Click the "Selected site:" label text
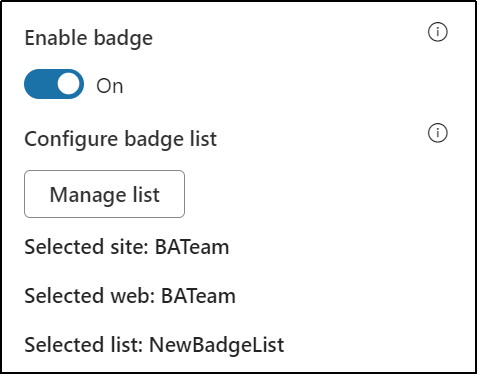This screenshot has width=478, height=375. [86, 247]
